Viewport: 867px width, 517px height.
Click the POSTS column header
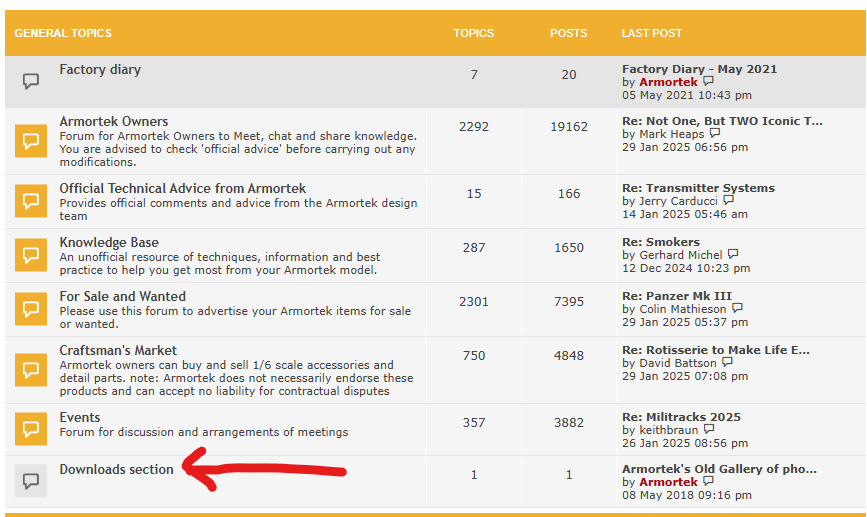pos(568,33)
